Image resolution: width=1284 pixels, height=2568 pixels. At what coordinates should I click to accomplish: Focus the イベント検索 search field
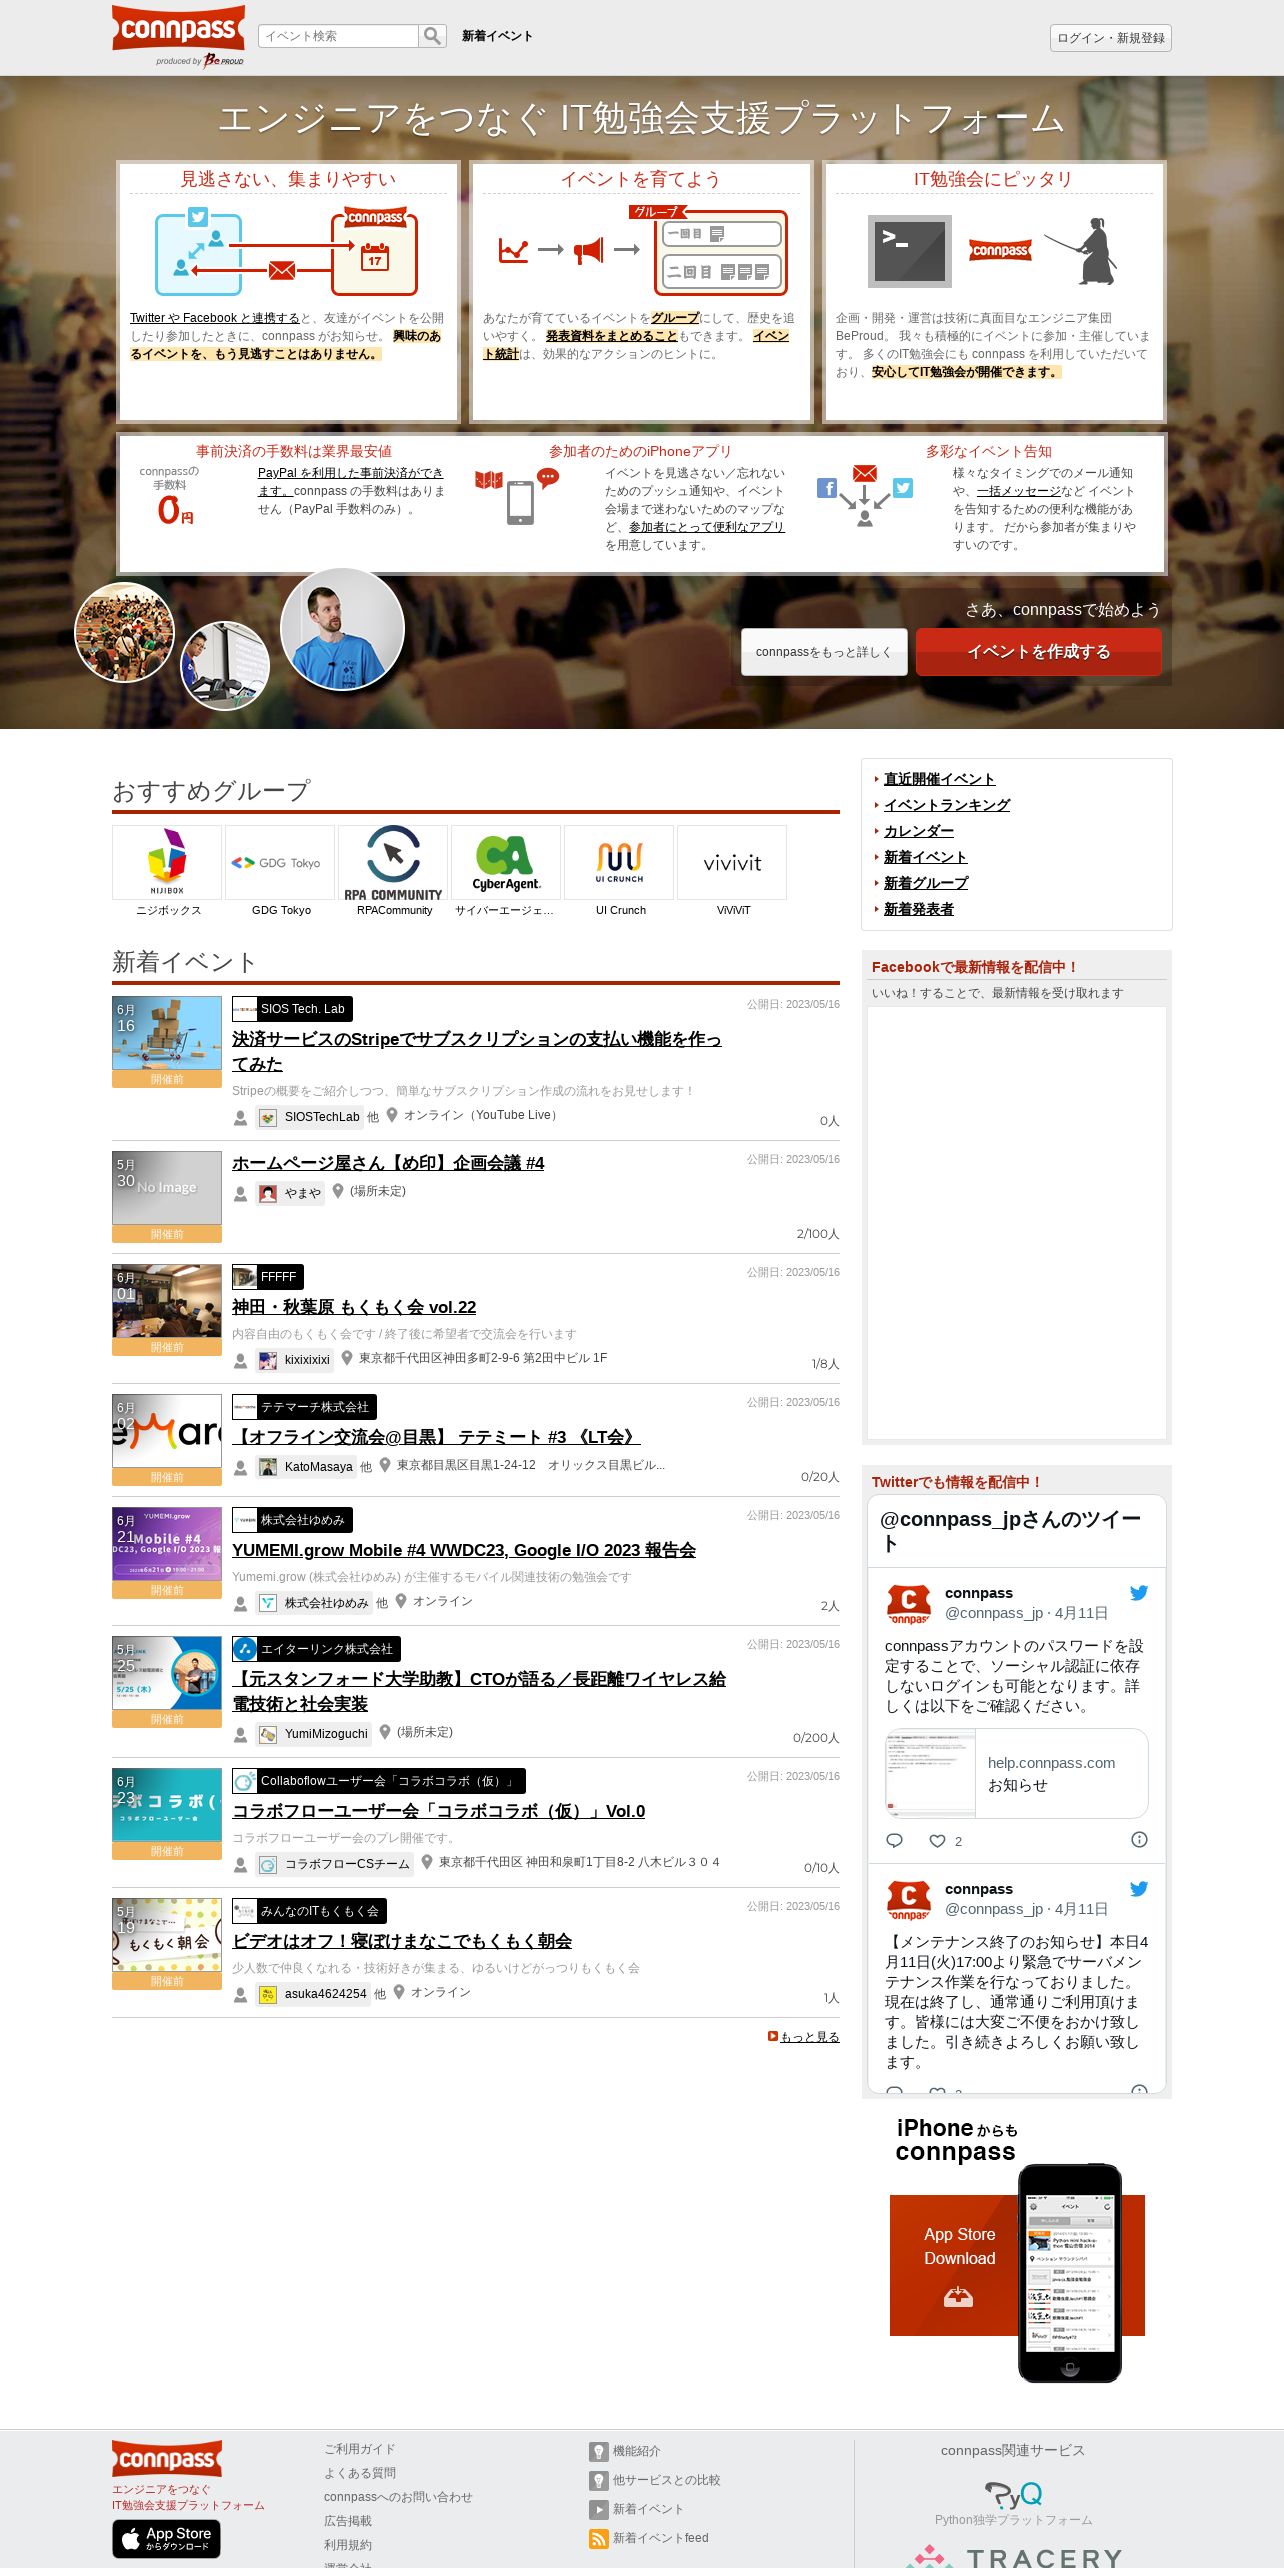click(x=338, y=36)
